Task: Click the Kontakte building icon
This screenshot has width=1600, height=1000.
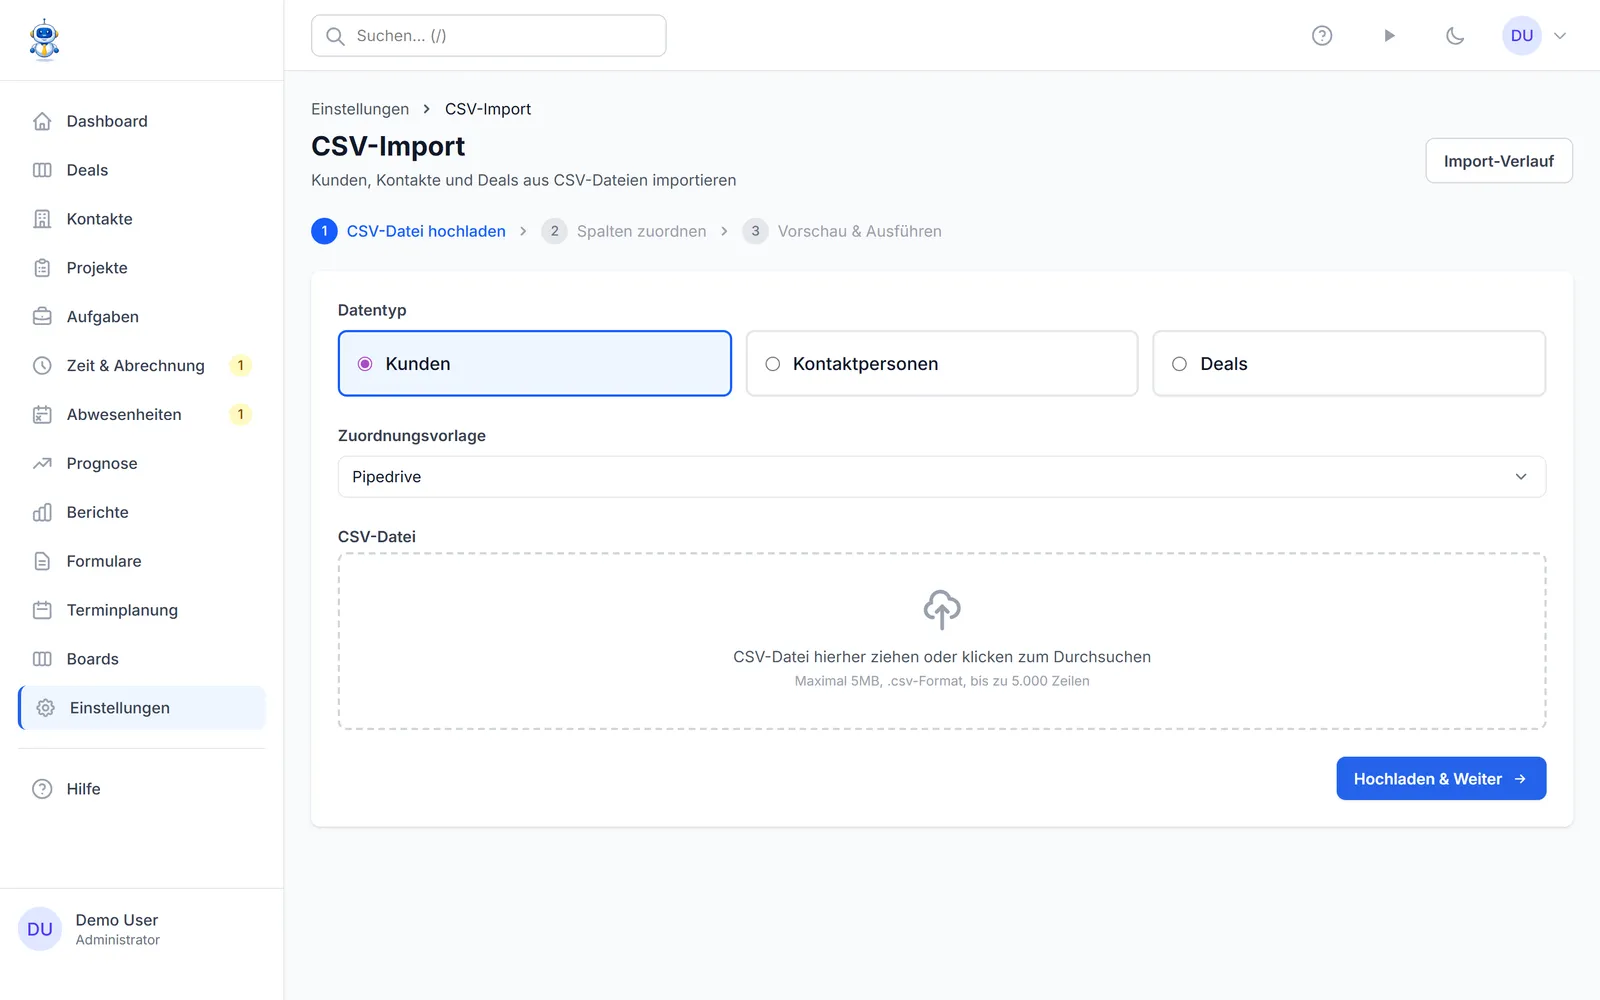Action: [x=42, y=219]
